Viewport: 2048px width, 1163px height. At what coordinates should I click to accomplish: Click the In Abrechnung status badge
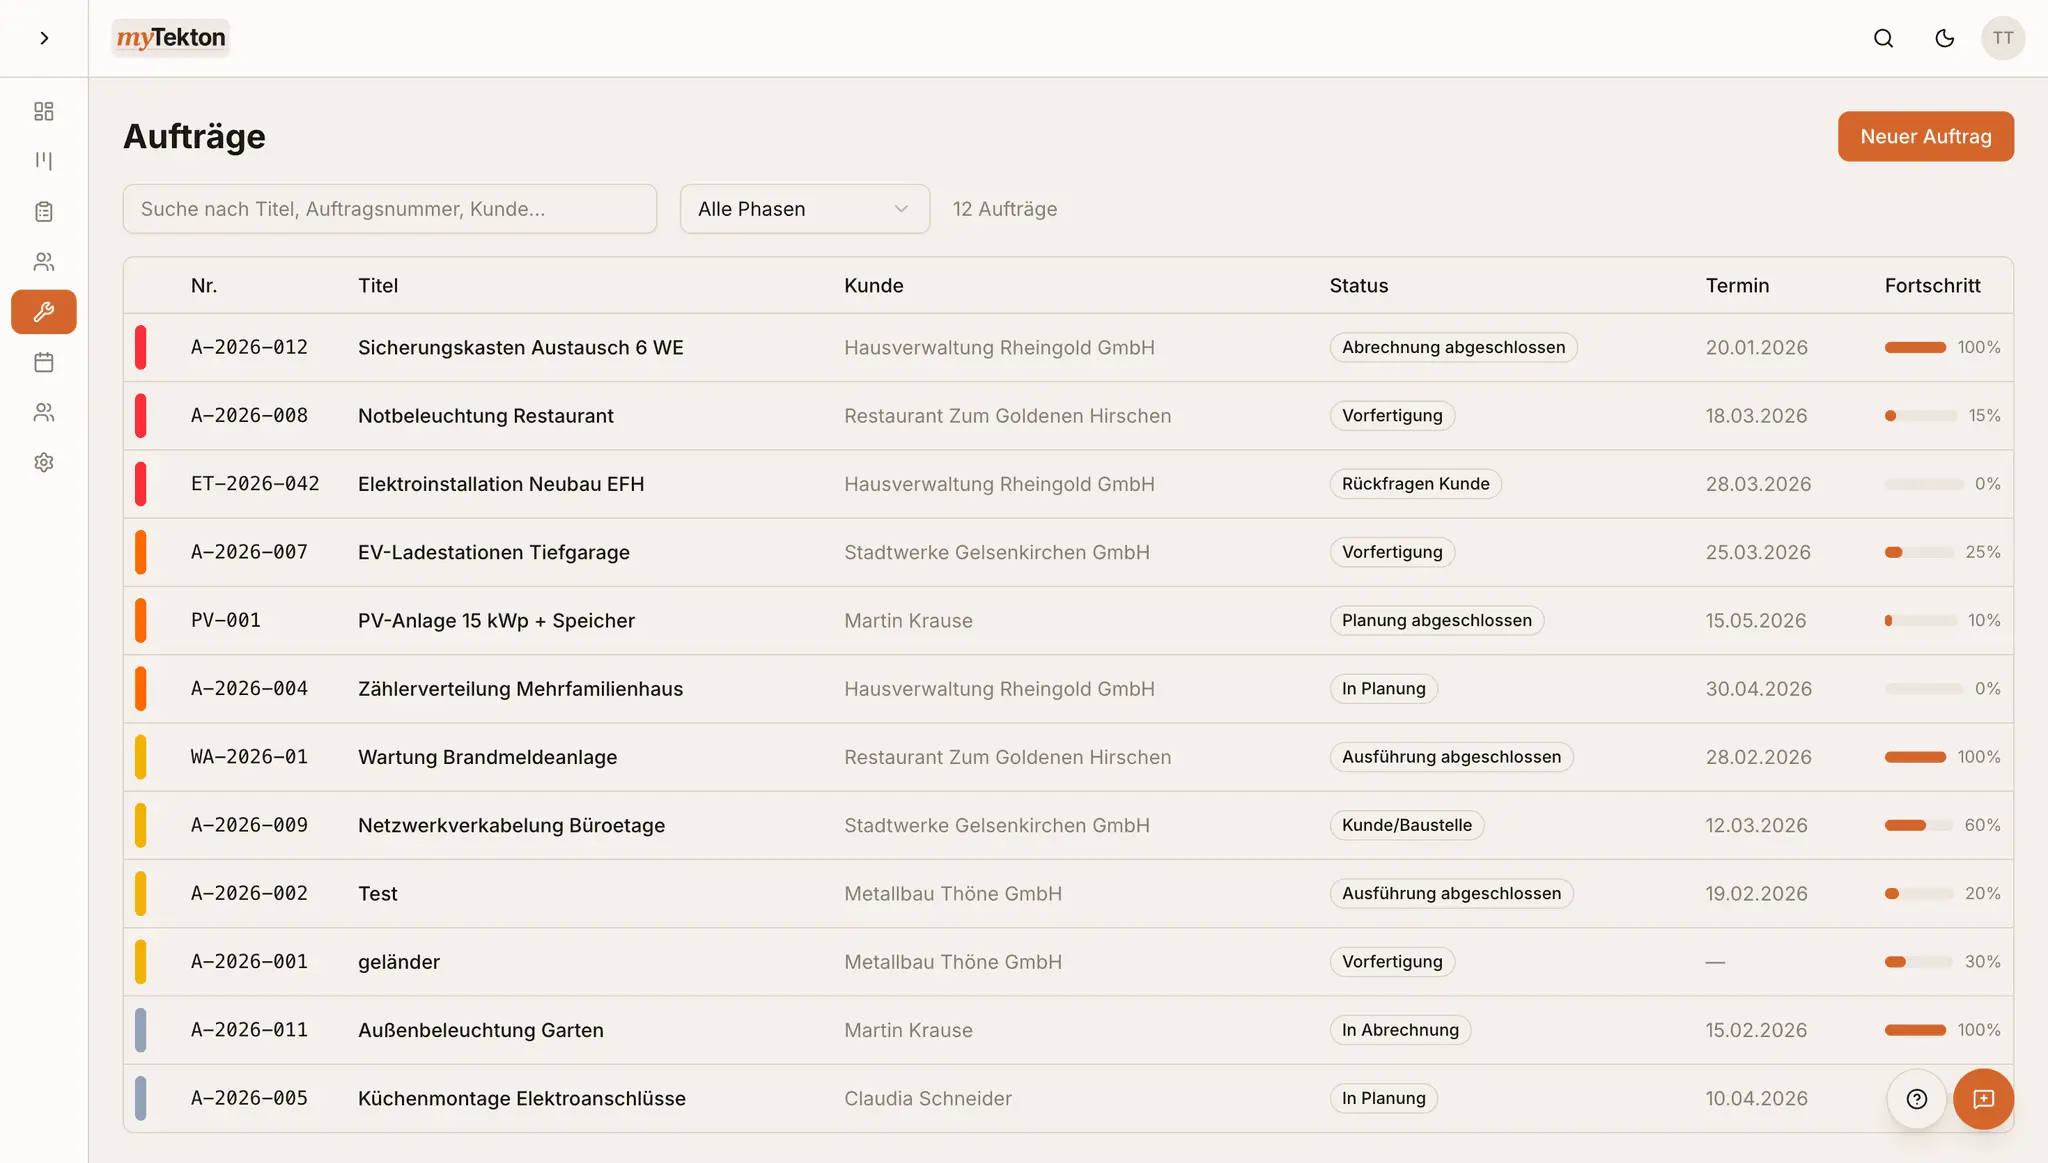pos(1400,1030)
